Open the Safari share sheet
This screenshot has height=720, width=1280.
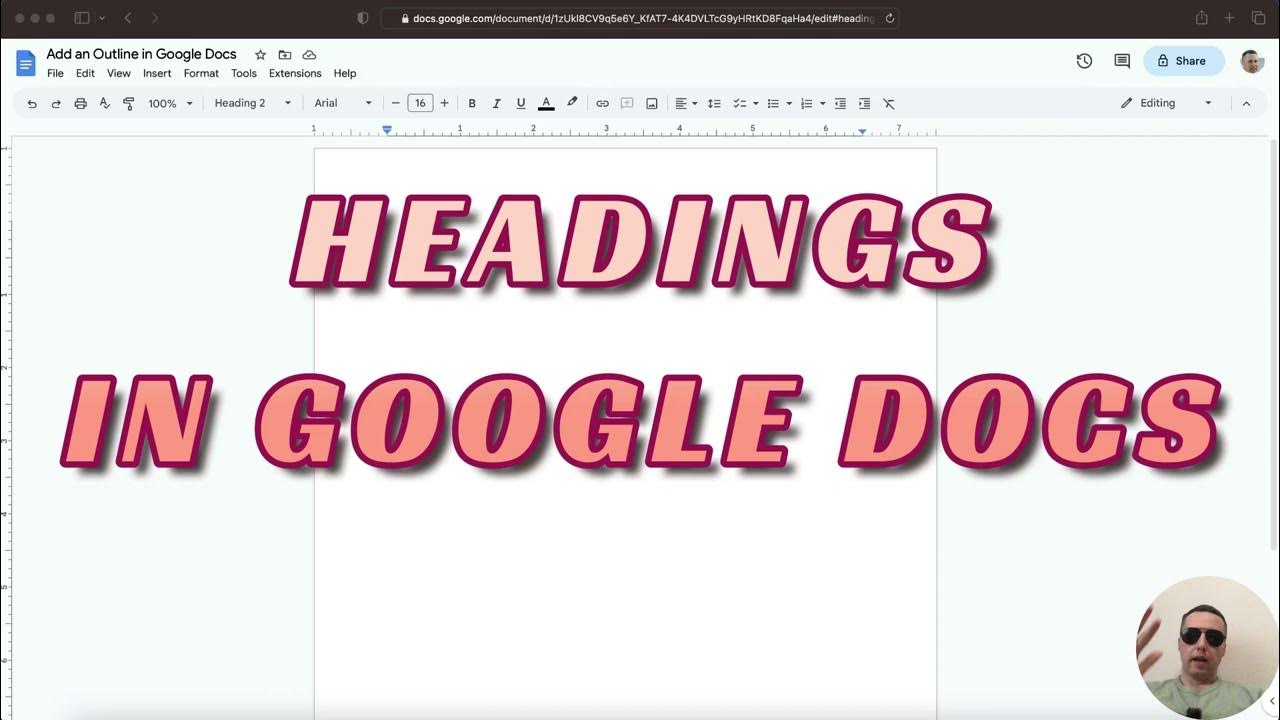[x=1201, y=18]
